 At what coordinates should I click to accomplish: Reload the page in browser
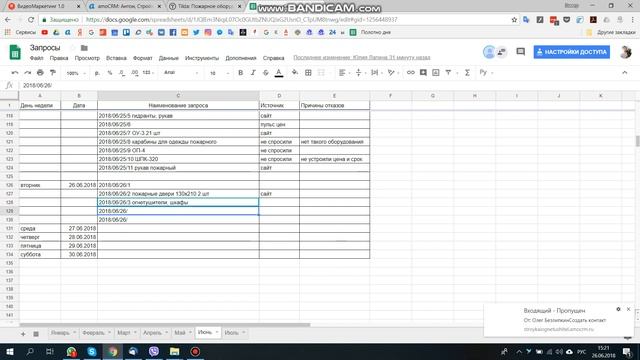[x=31, y=20]
